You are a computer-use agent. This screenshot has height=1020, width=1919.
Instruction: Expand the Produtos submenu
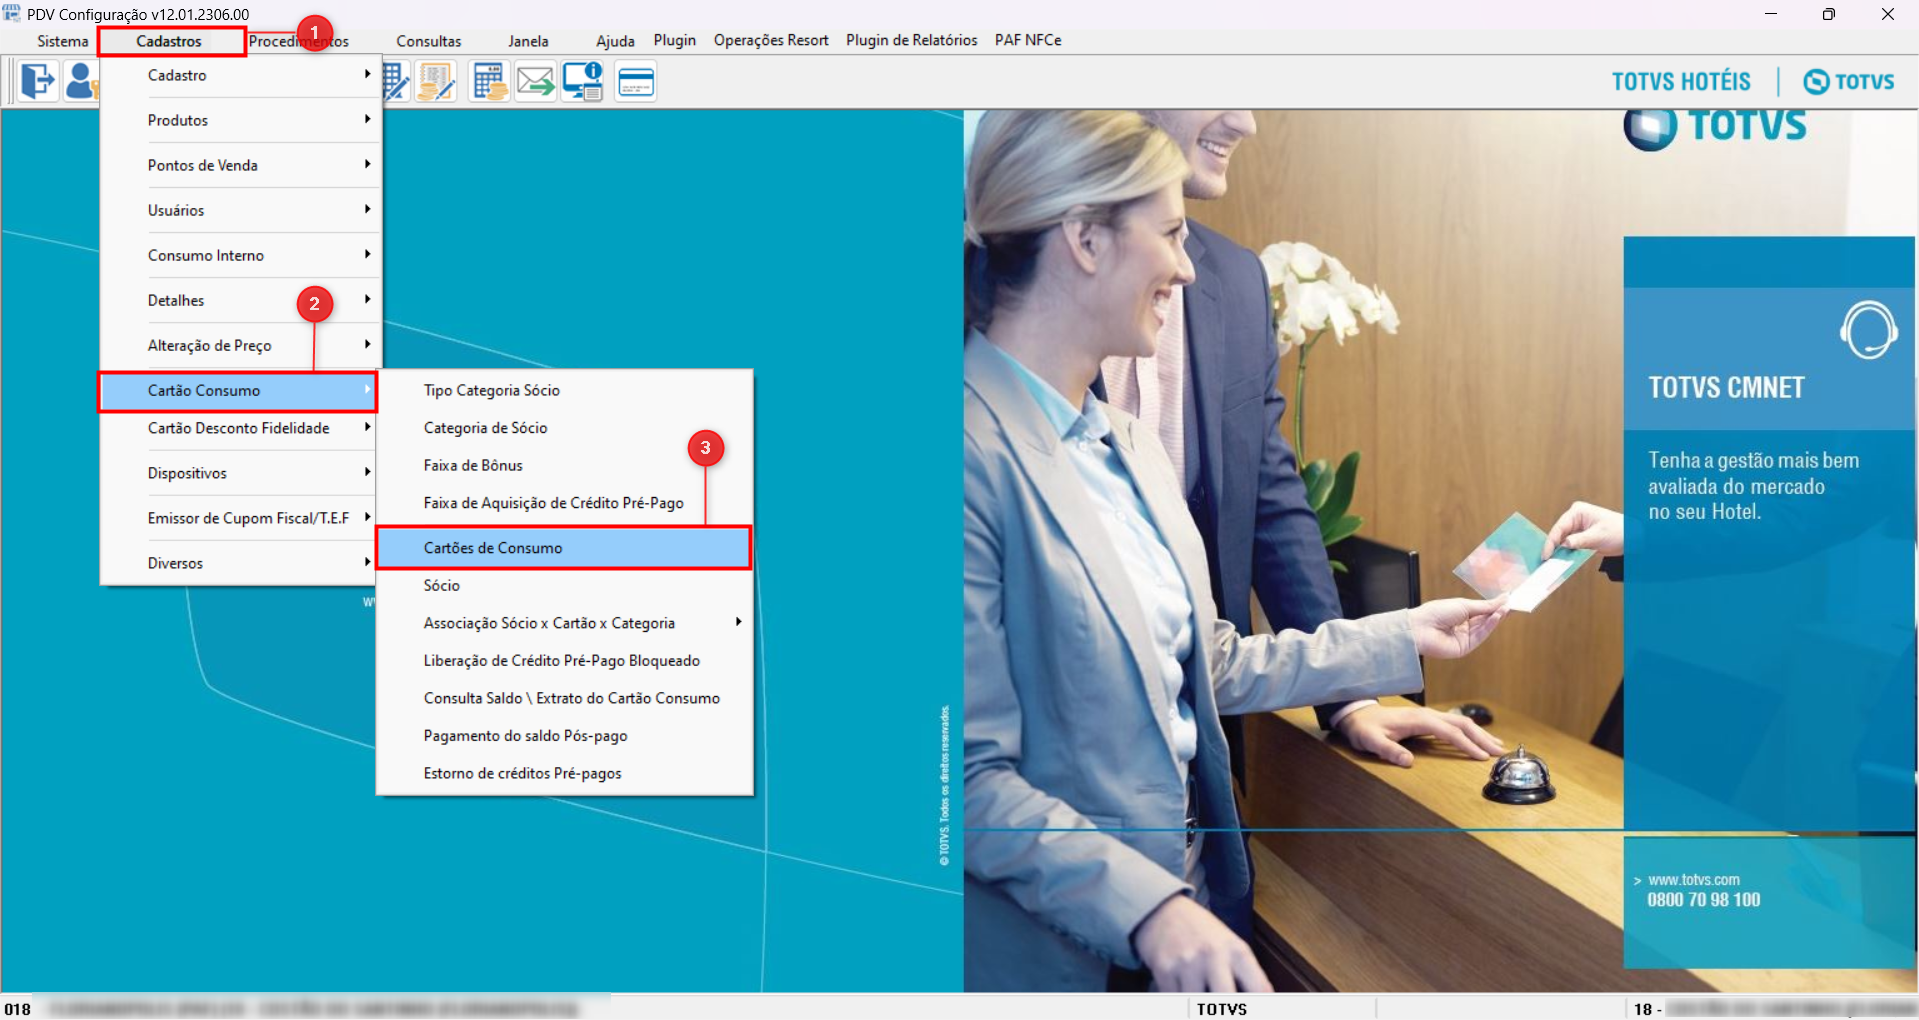coord(240,120)
